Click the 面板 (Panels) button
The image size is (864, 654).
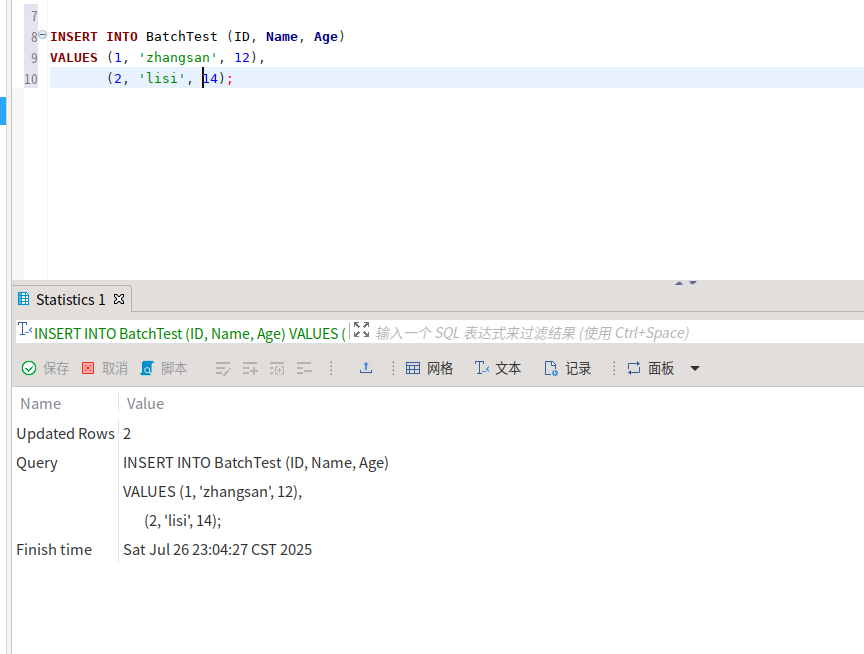[x=650, y=368]
